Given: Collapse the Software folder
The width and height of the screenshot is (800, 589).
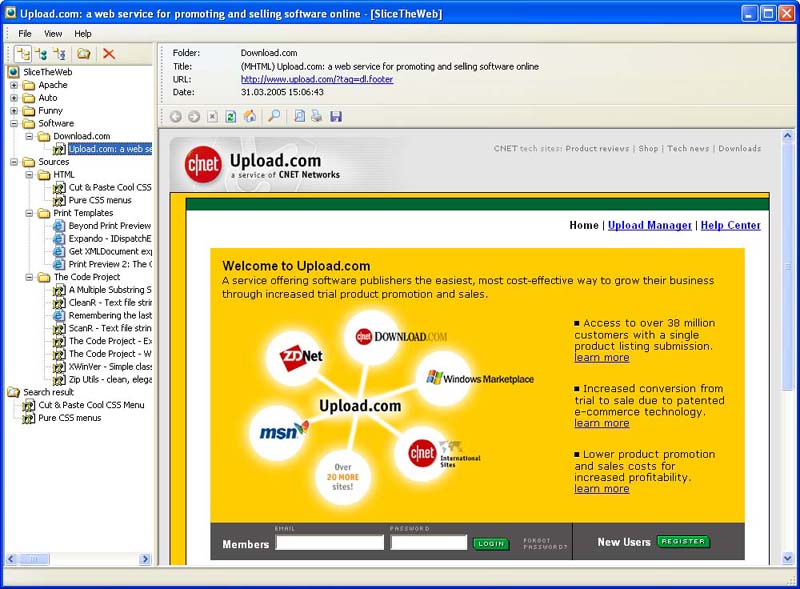Looking at the screenshot, I should pyautogui.click(x=14, y=123).
